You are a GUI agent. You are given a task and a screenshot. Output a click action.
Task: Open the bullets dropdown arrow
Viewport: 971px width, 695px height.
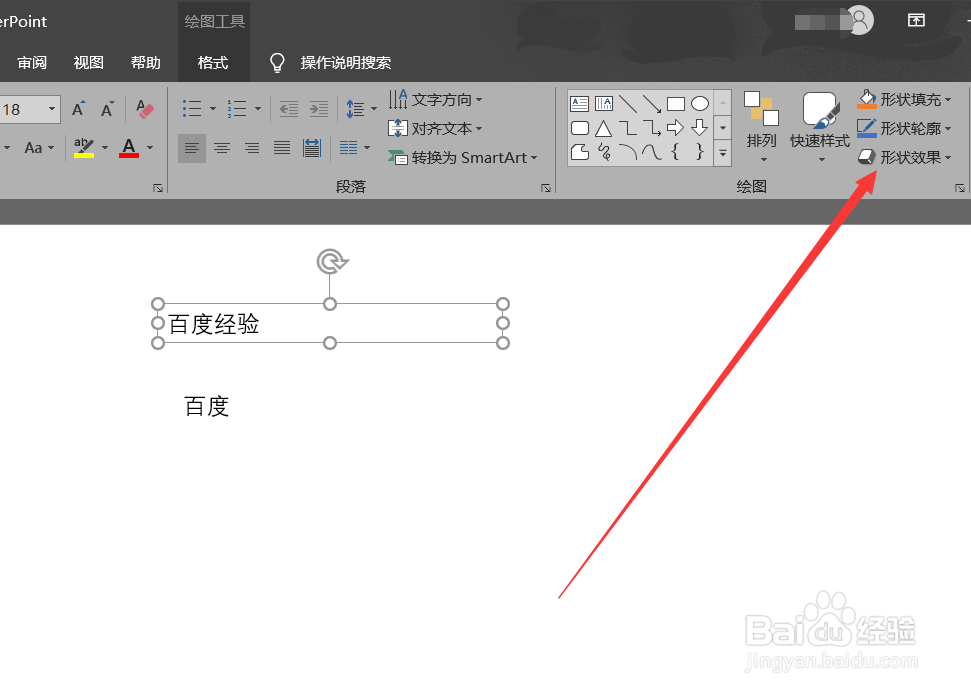(x=212, y=109)
